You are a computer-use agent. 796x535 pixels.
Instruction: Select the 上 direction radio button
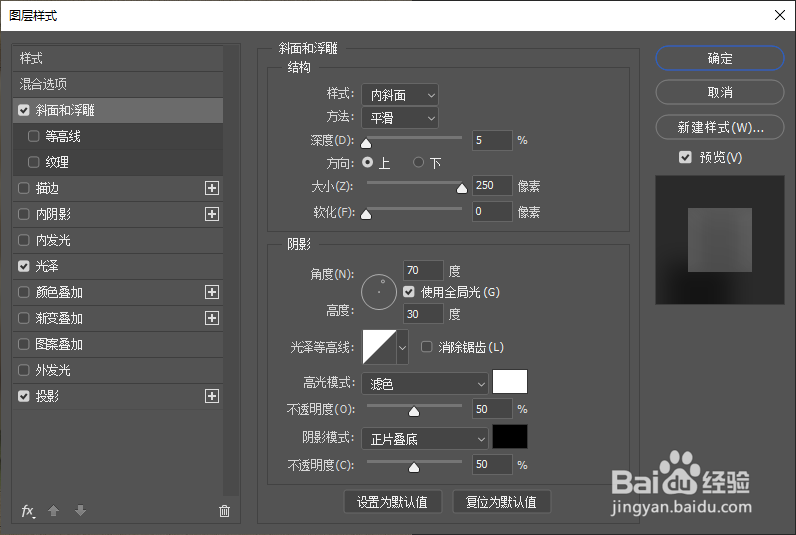[x=368, y=162]
